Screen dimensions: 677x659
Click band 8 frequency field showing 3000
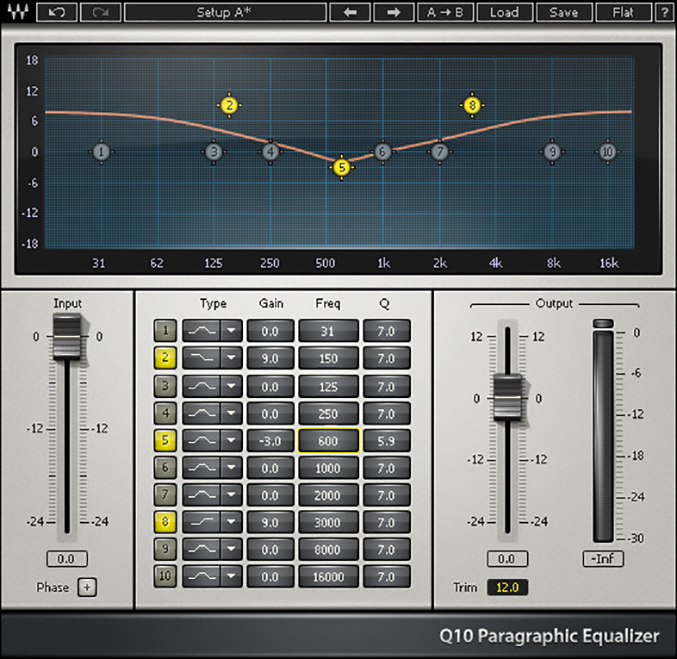328,522
